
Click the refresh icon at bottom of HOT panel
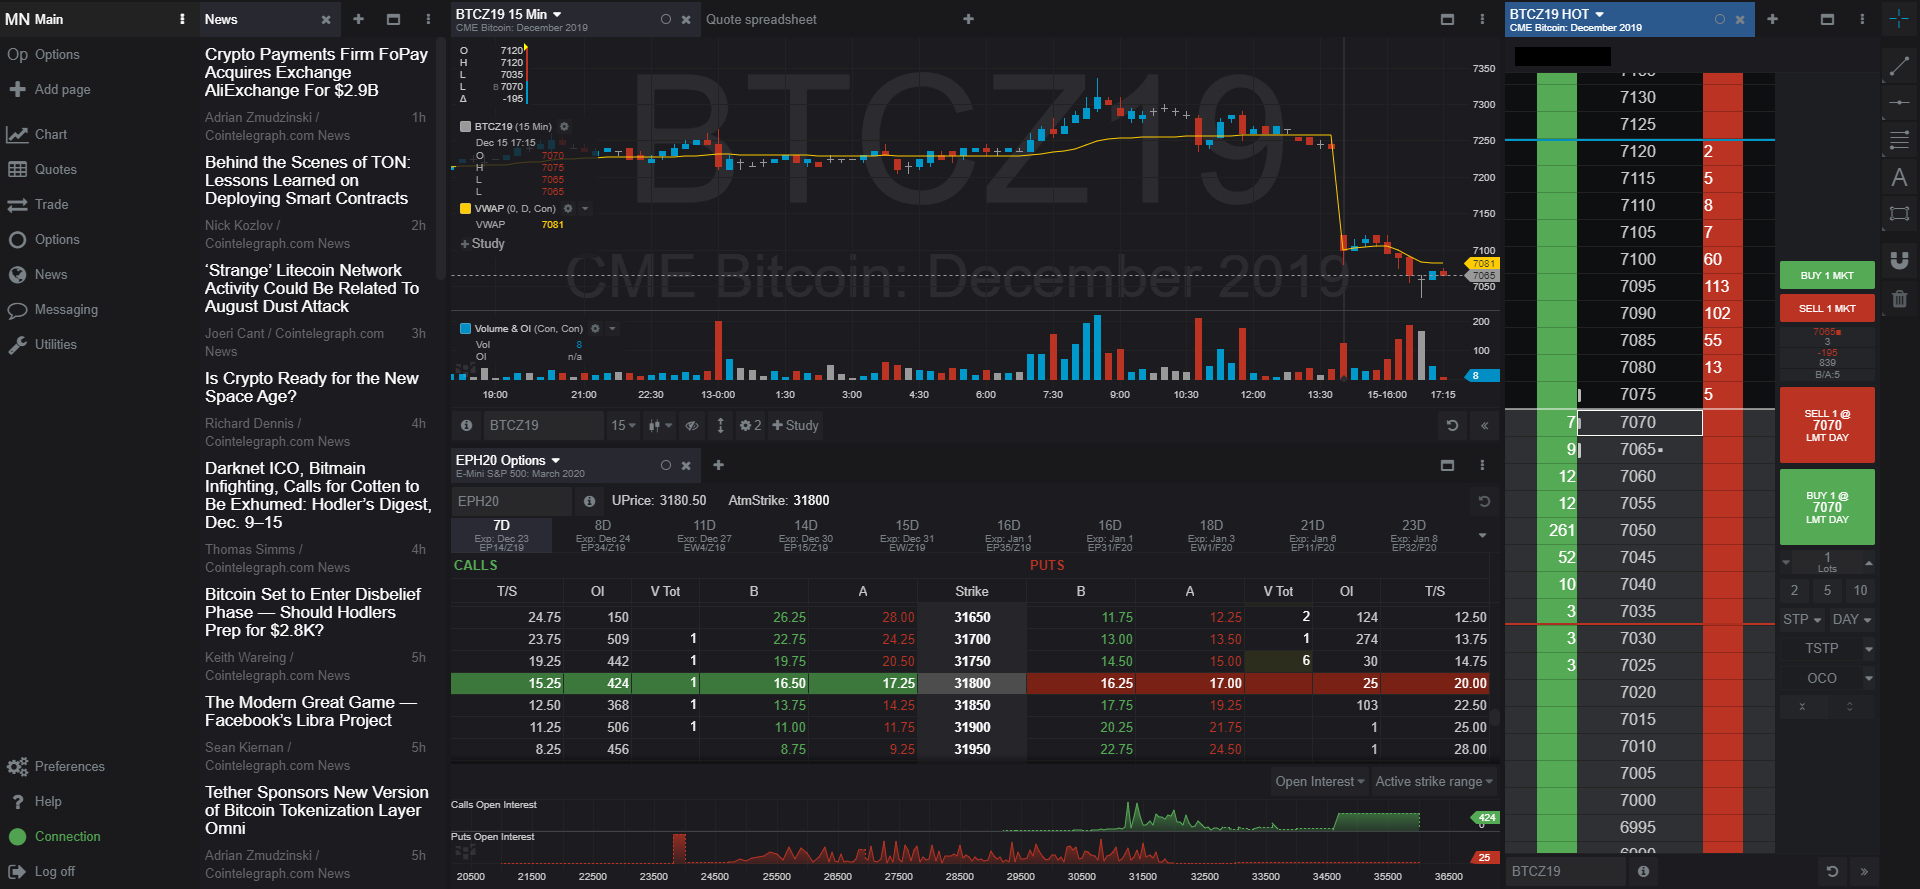pyautogui.click(x=1832, y=871)
